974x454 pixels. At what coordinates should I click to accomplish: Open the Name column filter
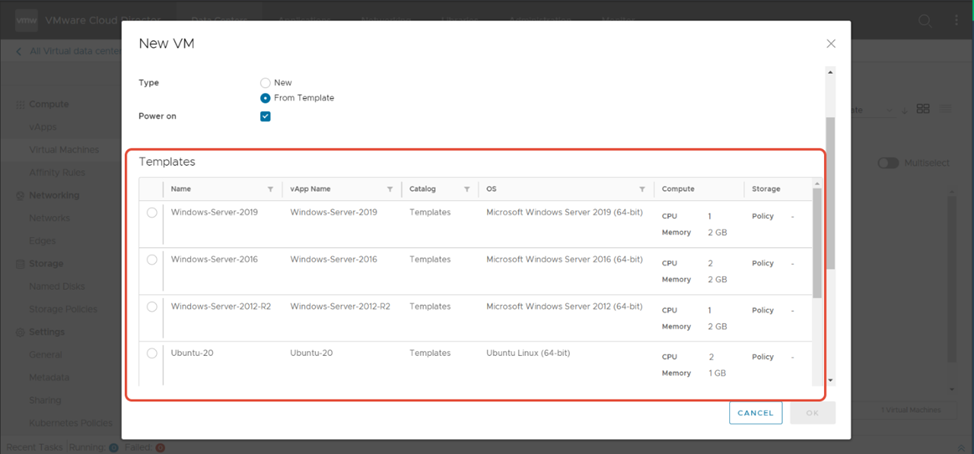click(270, 189)
